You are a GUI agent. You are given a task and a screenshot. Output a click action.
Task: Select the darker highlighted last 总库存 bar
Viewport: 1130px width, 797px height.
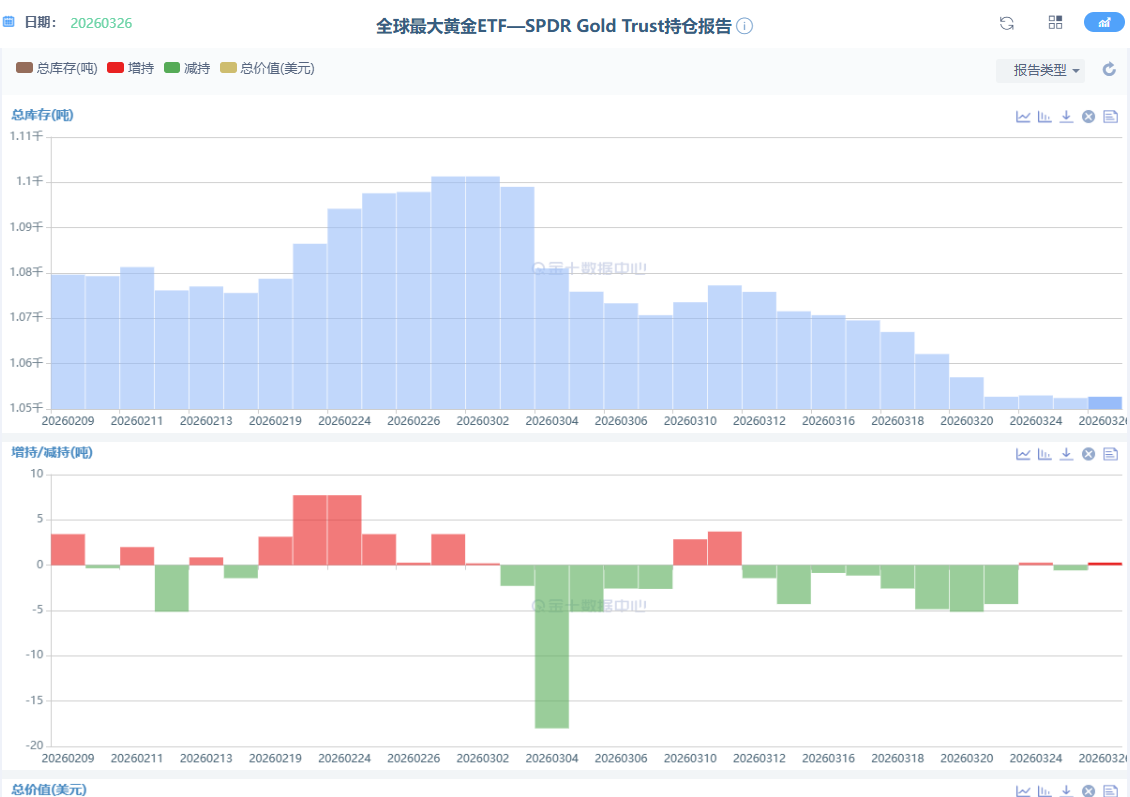pyautogui.click(x=1105, y=403)
